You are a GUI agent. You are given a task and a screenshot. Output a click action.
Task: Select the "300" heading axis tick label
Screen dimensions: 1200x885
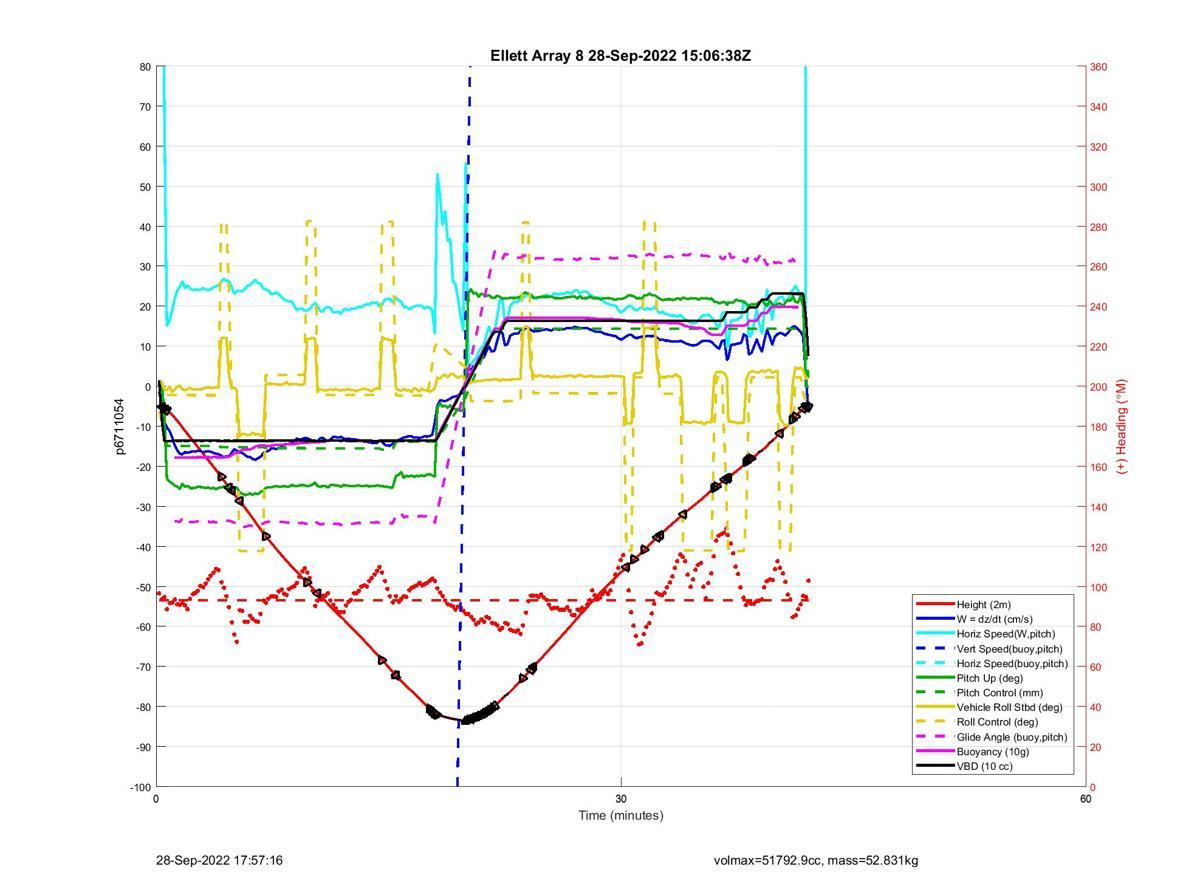click(x=1099, y=187)
